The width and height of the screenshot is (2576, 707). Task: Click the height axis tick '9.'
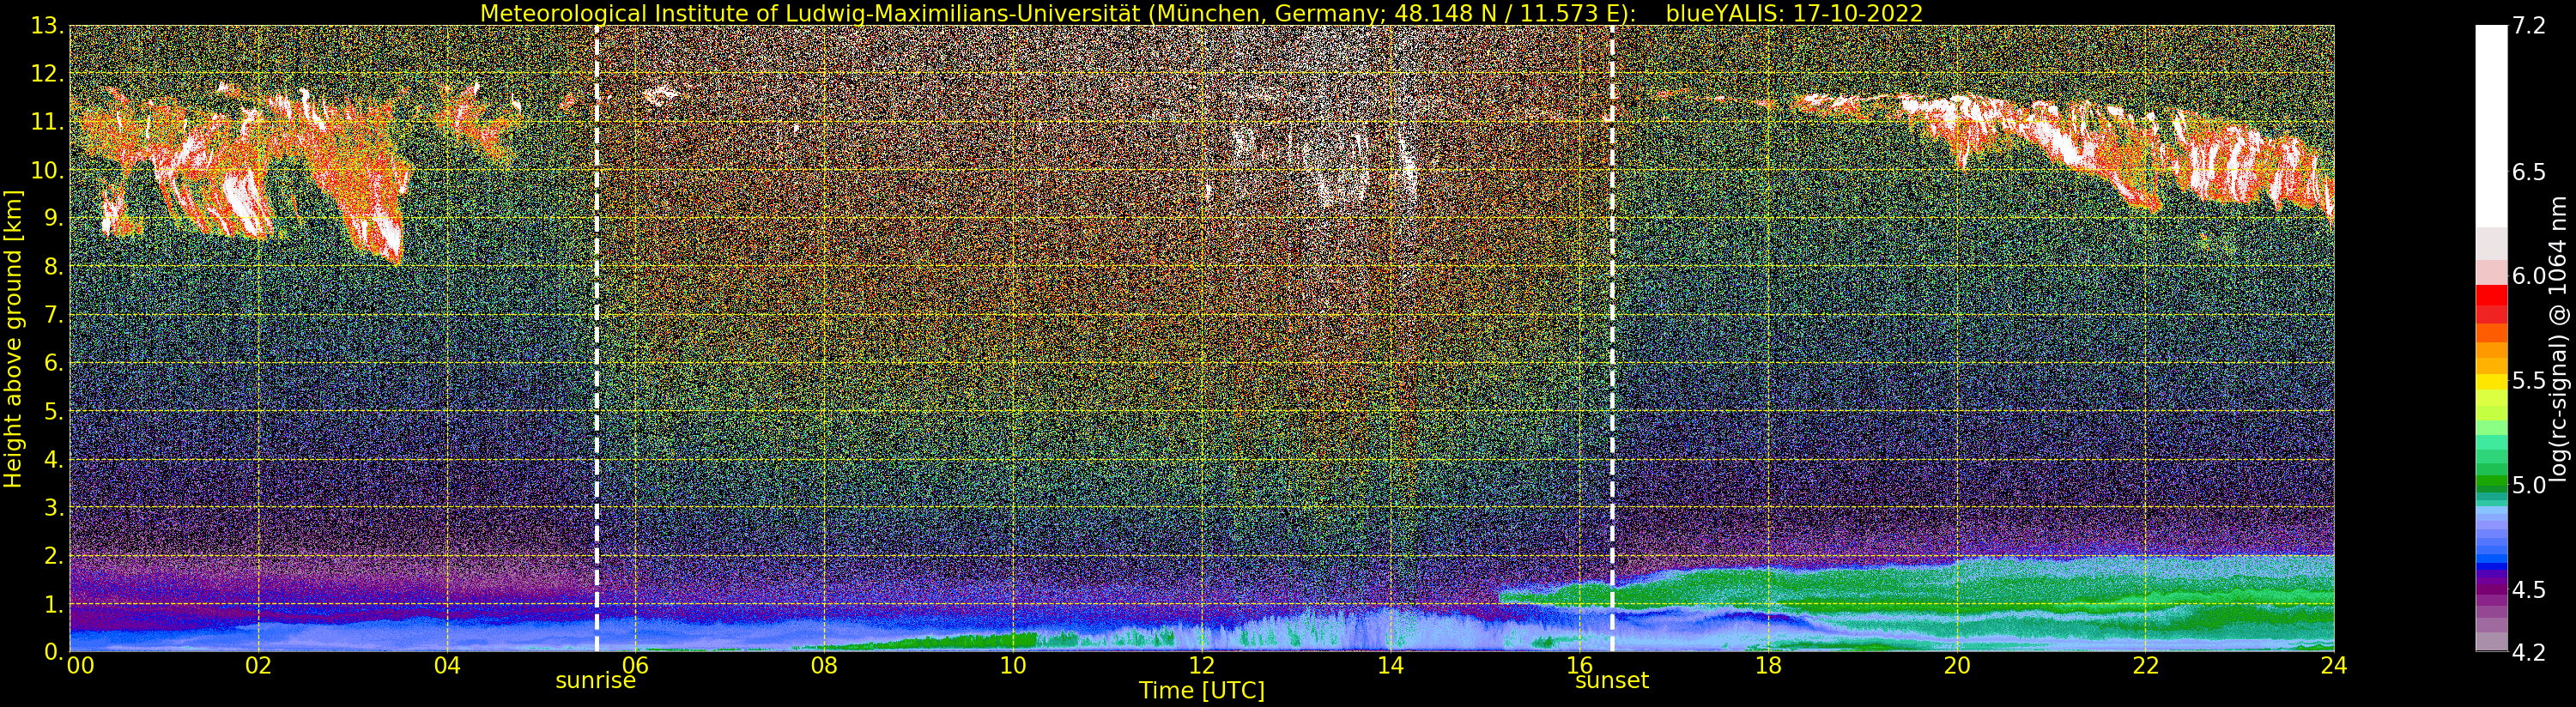(54, 218)
